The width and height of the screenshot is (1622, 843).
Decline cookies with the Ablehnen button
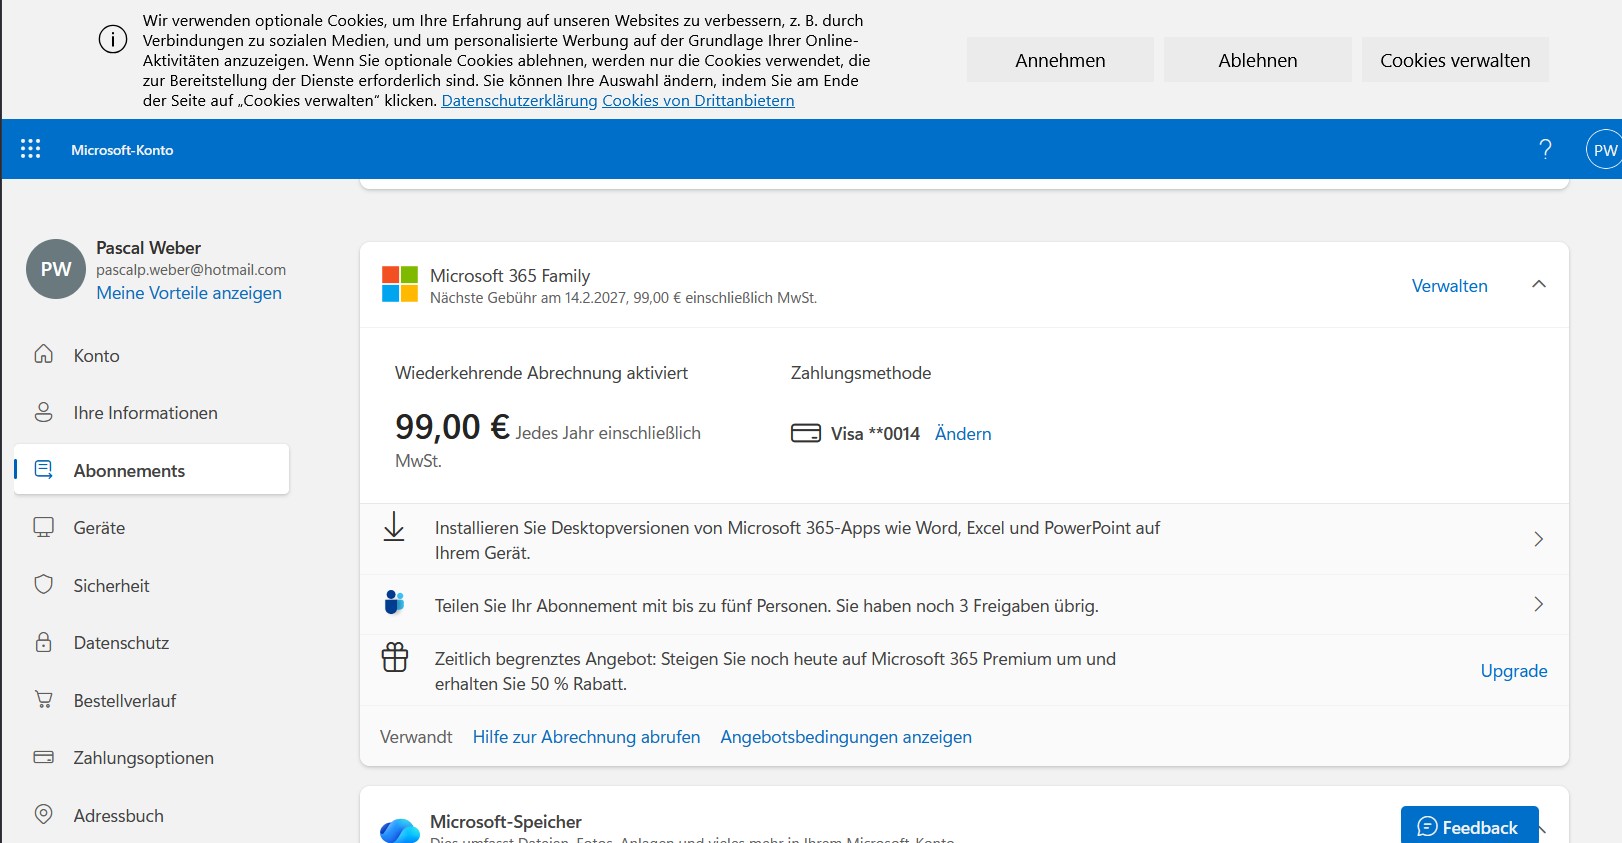coord(1258,60)
